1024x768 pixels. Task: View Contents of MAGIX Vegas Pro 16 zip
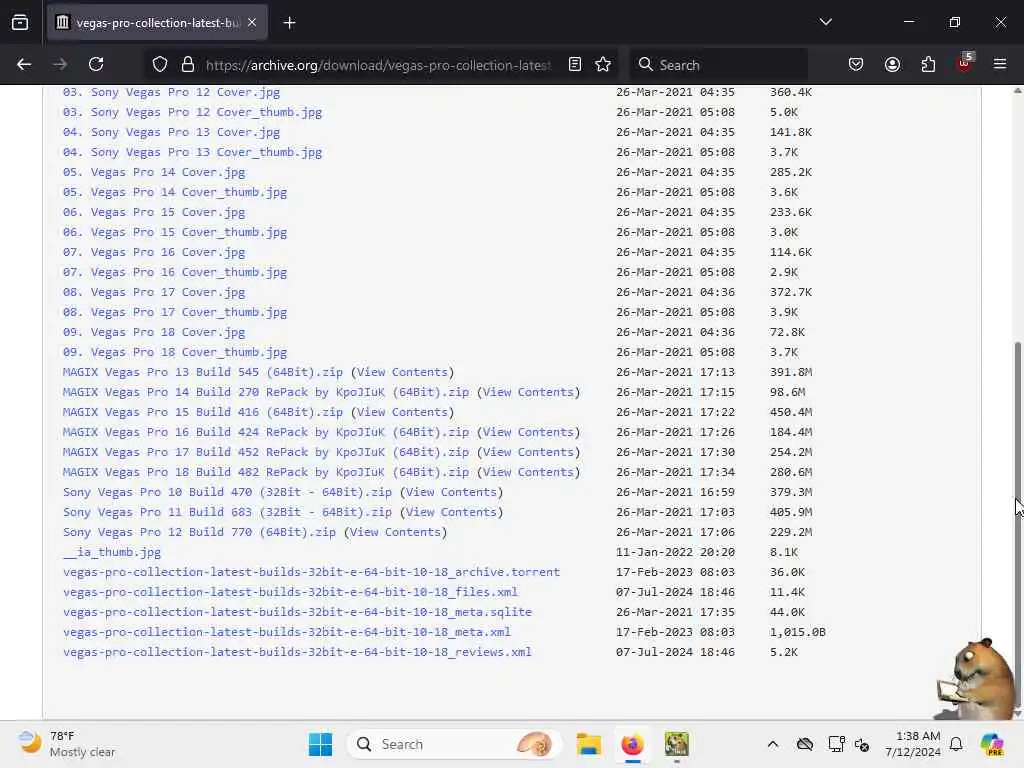[x=528, y=432]
